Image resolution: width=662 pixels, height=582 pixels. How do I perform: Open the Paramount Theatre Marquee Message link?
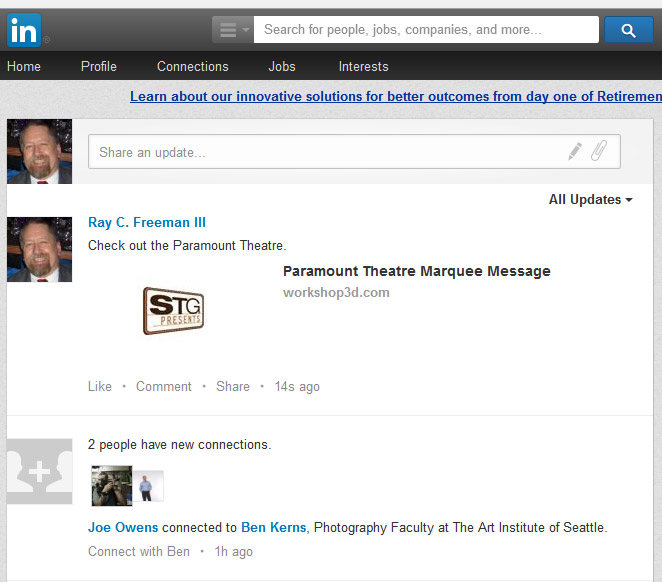[x=416, y=271]
